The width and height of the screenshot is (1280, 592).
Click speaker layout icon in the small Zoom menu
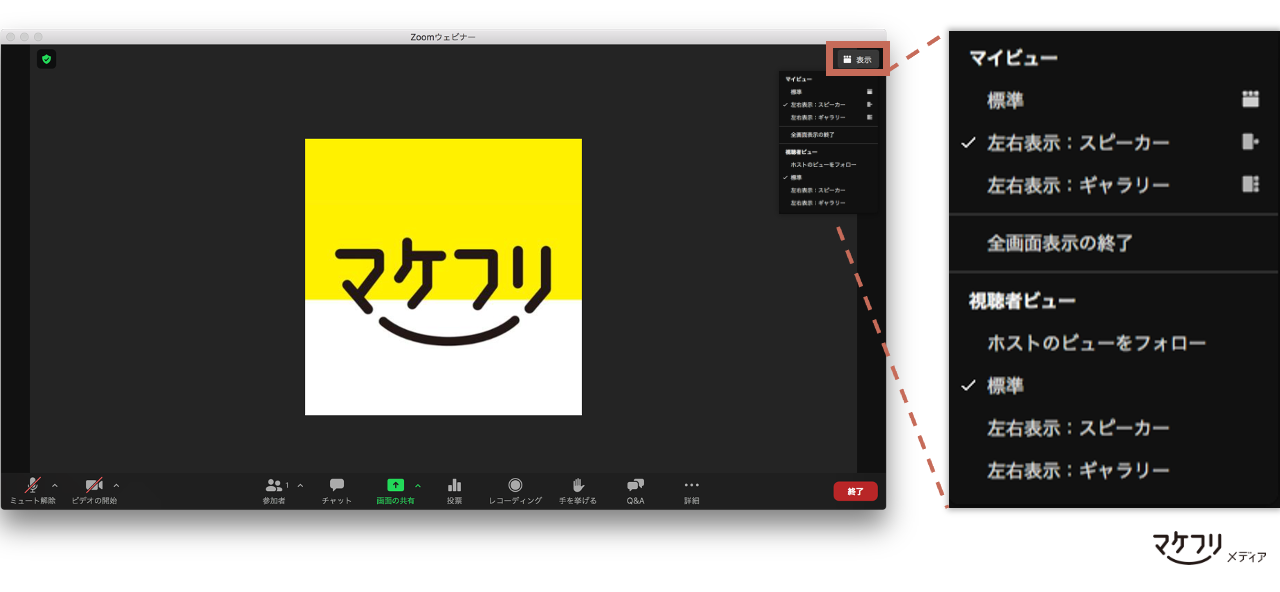pyautogui.click(x=869, y=104)
